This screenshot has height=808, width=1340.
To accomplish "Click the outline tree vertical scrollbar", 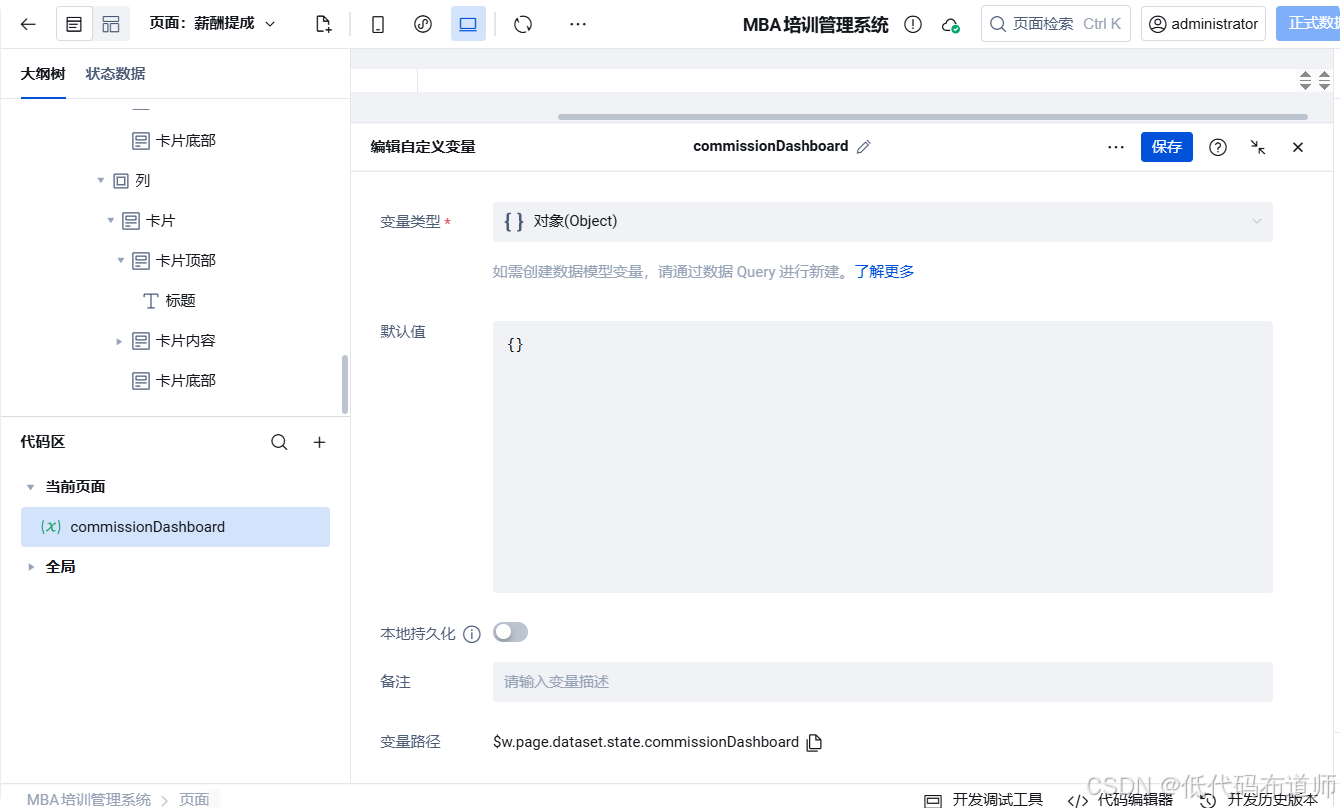I will pyautogui.click(x=345, y=384).
